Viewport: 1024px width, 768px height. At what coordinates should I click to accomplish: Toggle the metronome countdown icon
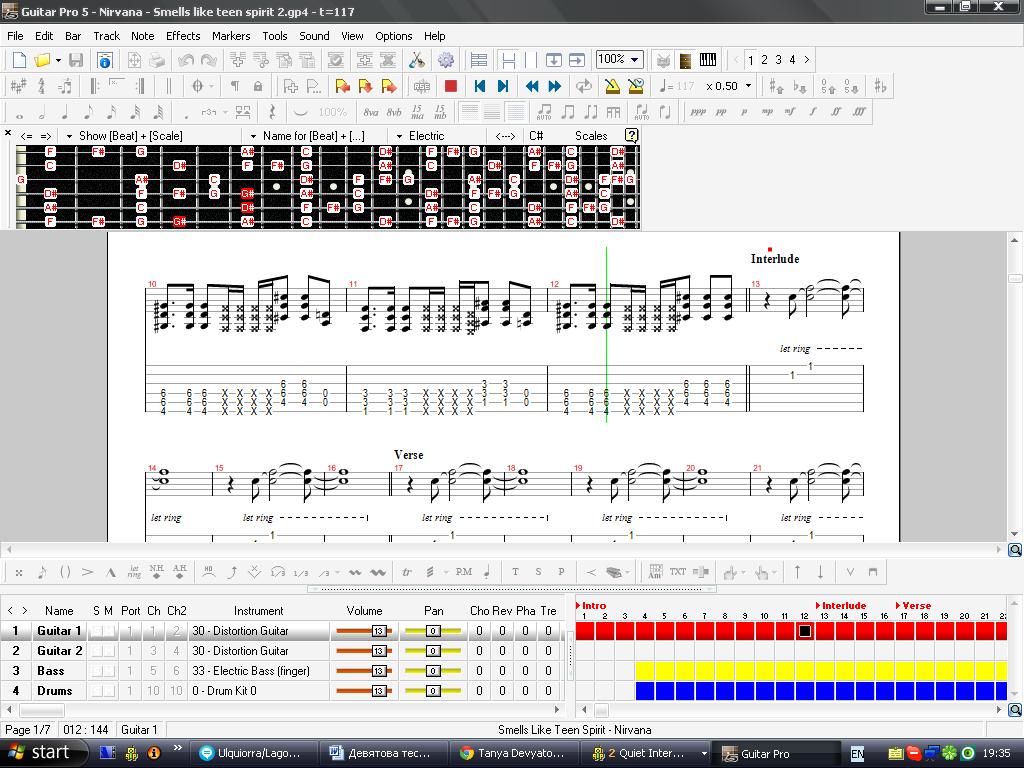coord(635,86)
